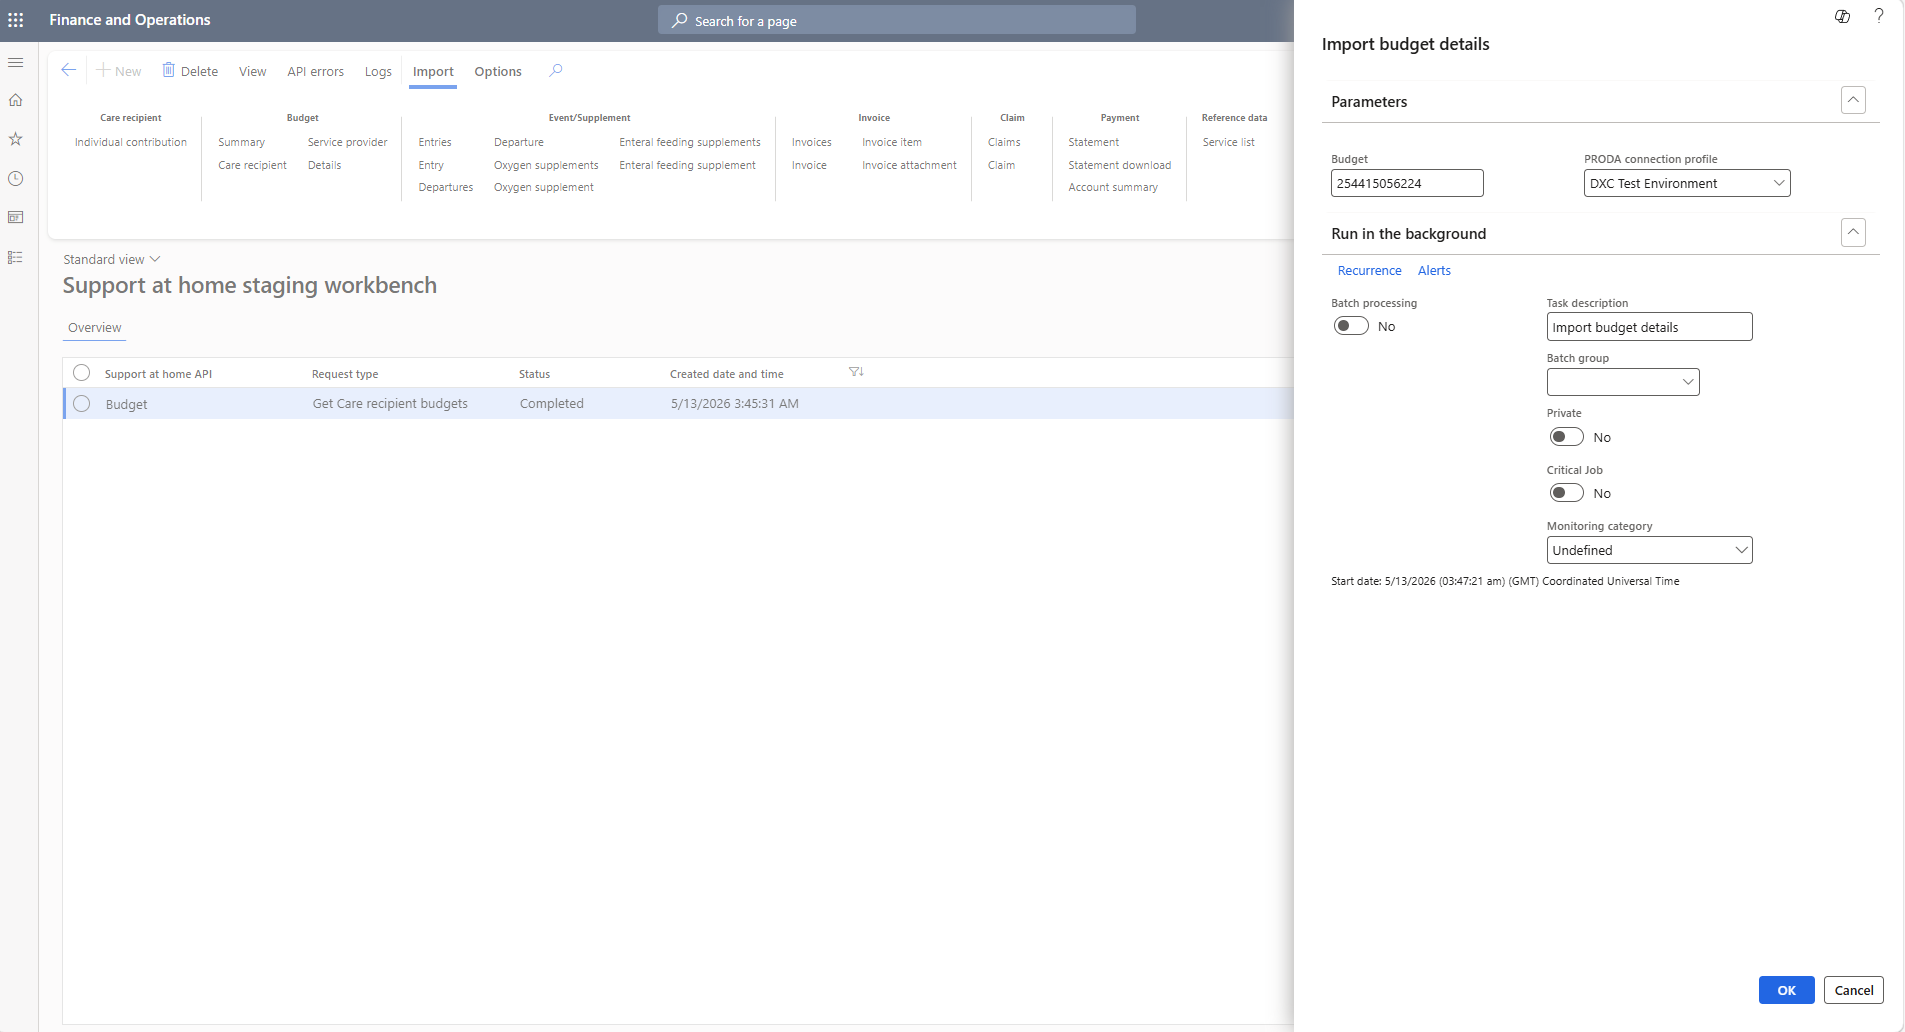1905x1032 pixels.
Task: Open PRODA connection profile dropdown
Action: pos(1779,183)
